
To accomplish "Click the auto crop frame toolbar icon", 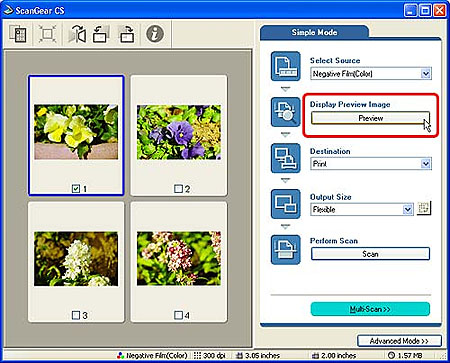I will click(x=47, y=34).
